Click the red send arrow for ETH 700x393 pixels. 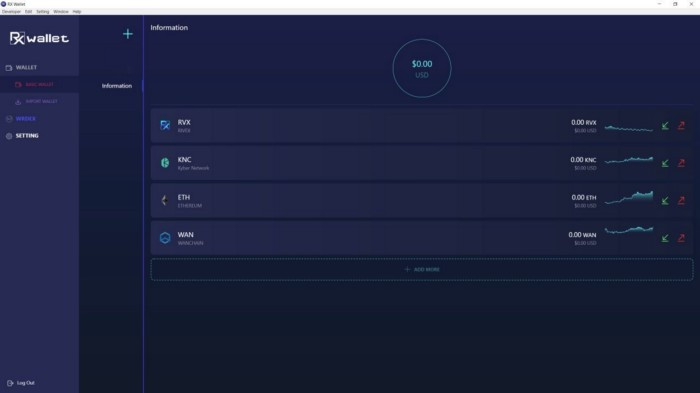[681, 201]
